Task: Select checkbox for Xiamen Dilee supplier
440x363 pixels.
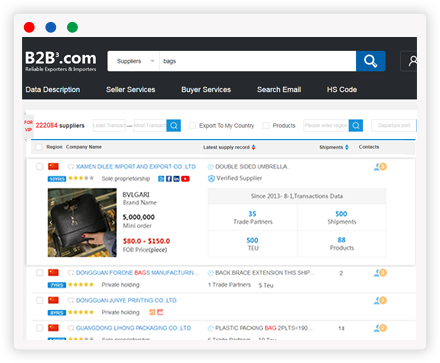Action: [40, 167]
